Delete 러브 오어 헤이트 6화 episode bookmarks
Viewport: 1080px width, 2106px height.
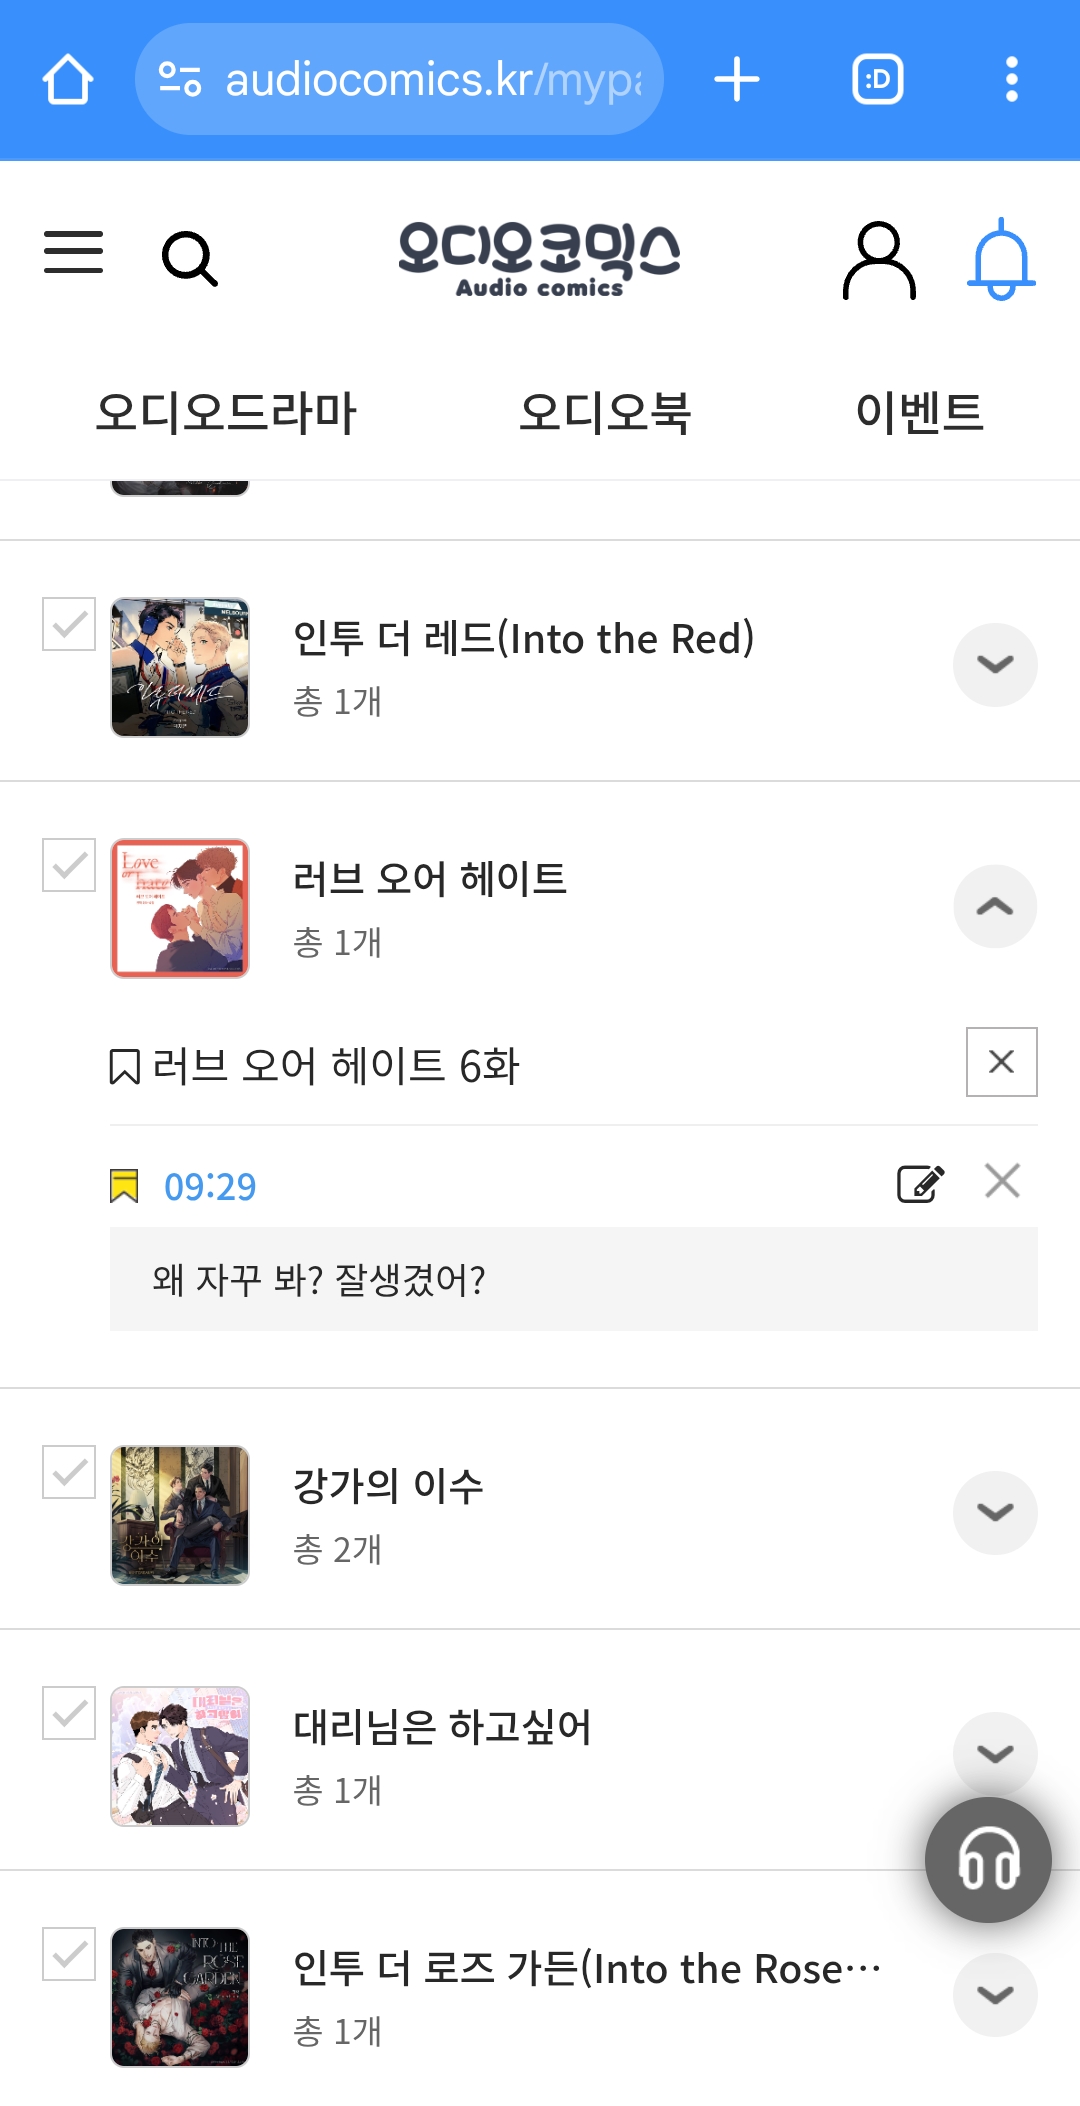point(1002,1062)
